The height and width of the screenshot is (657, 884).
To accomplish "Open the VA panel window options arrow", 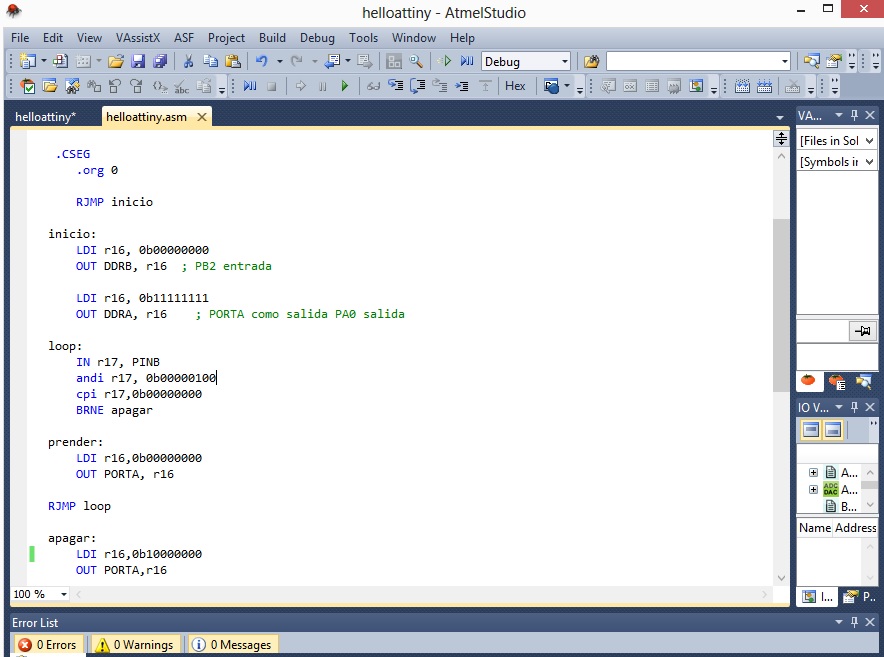I will click(839, 116).
